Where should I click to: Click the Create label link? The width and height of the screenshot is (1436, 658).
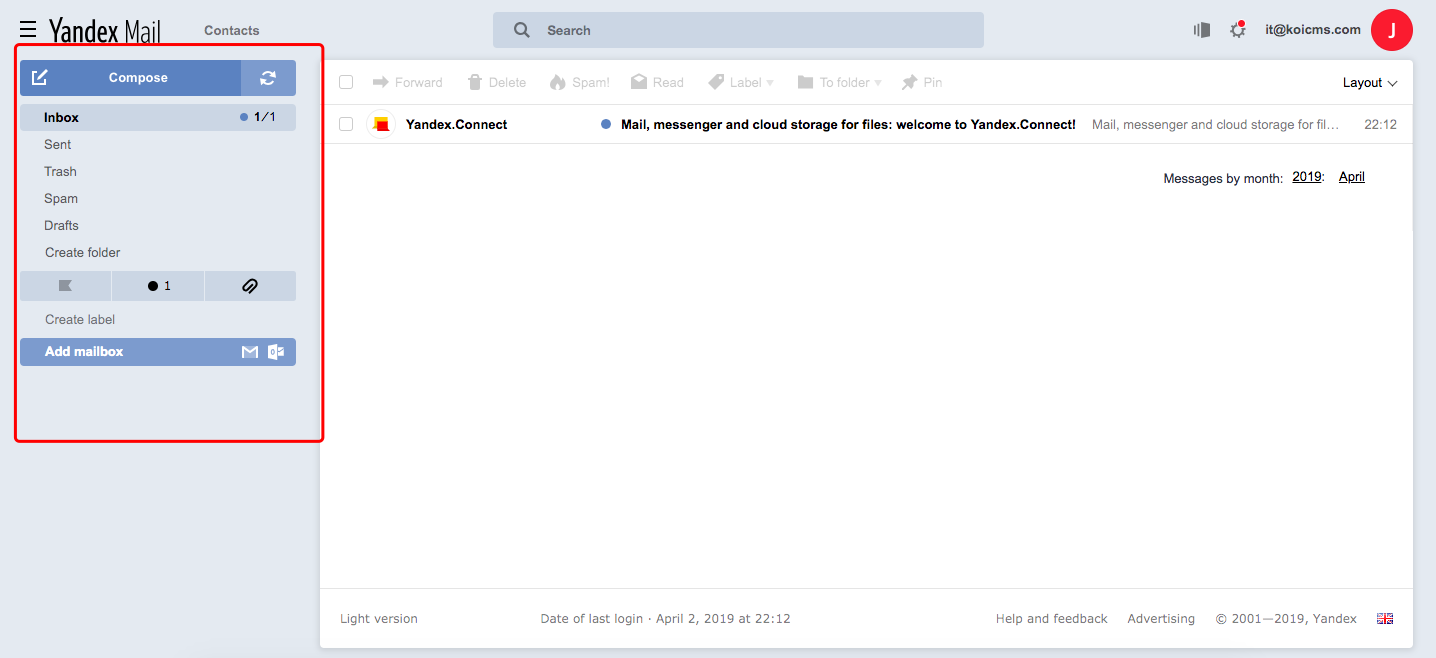(80, 319)
